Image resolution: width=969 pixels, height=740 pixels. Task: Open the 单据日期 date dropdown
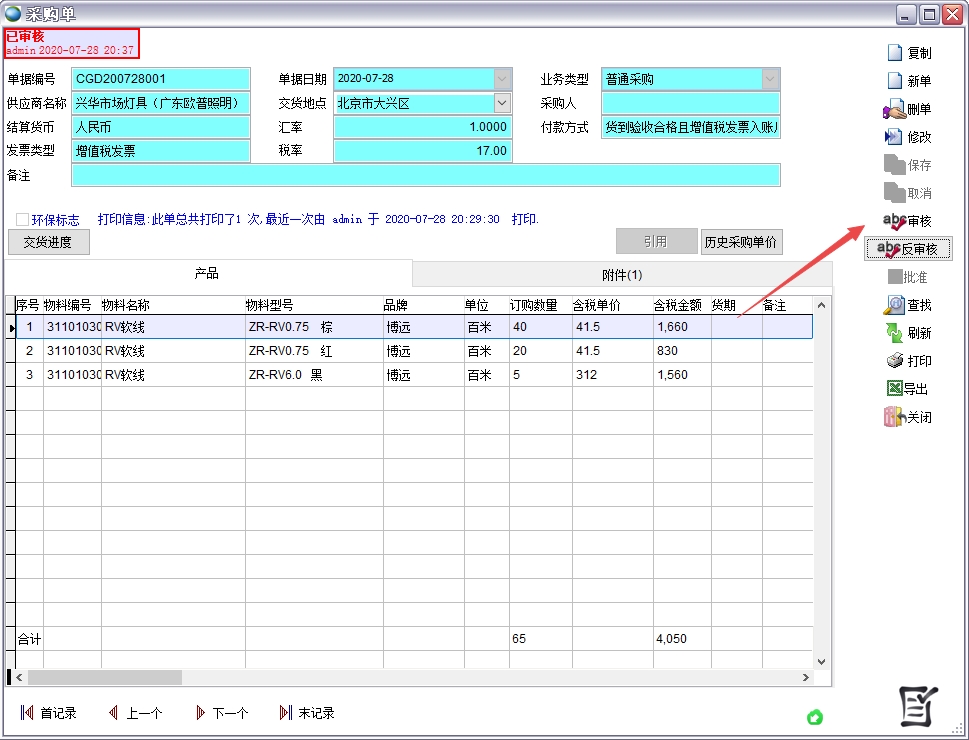pos(502,79)
